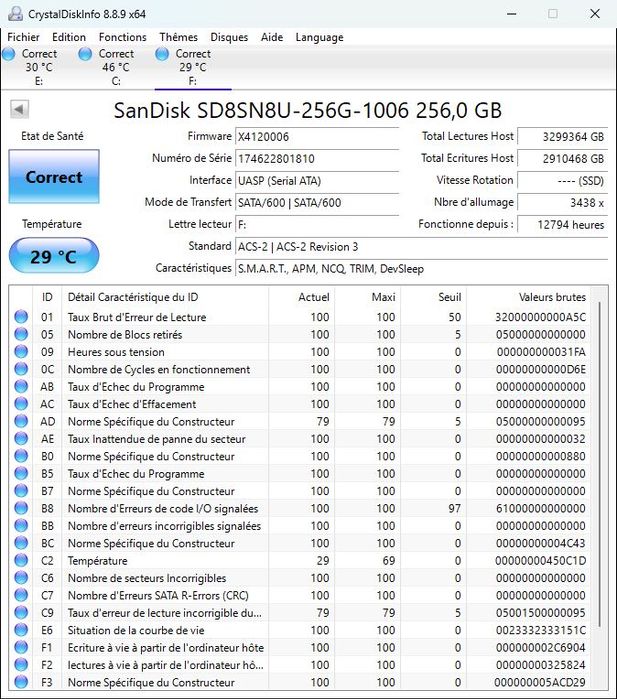This screenshot has height=699, width=617.
Task: Click status orb for ID B0 row
Action: 21,456
